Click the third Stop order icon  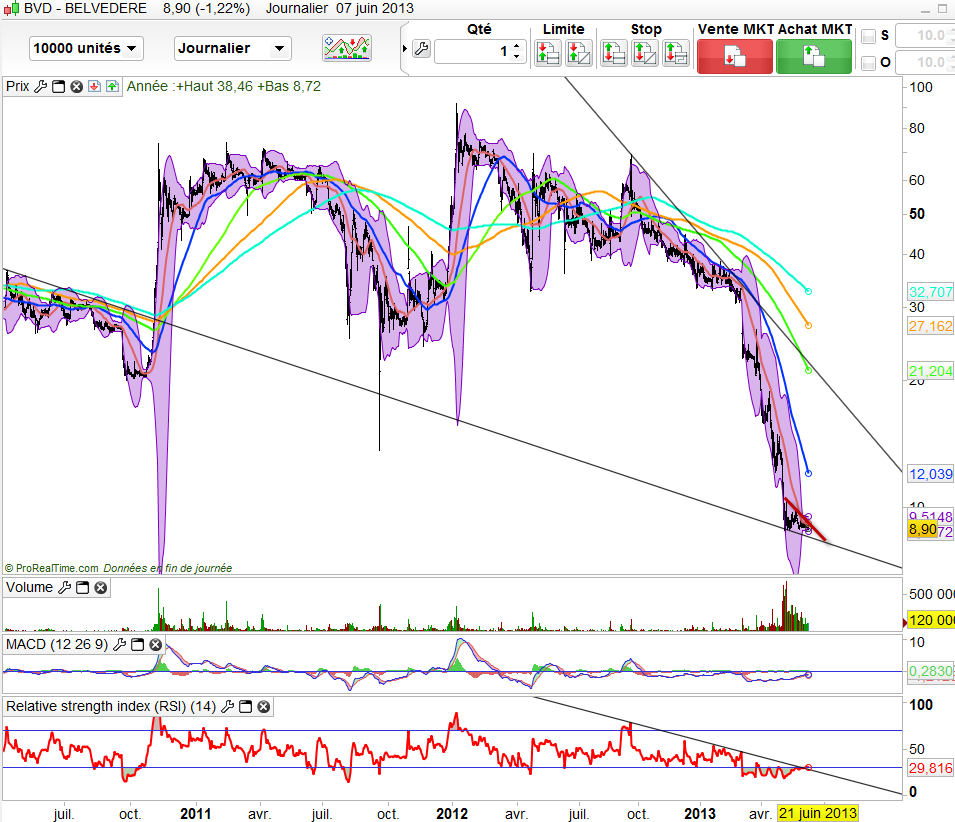pyautogui.click(x=676, y=53)
